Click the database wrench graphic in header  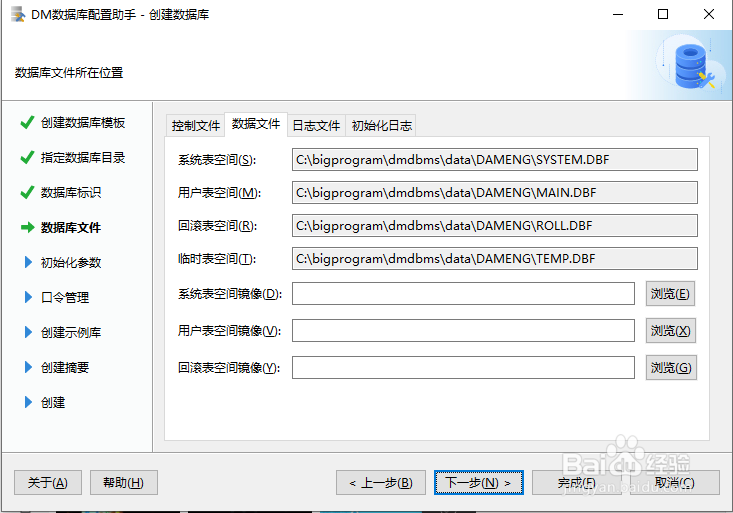(x=694, y=66)
